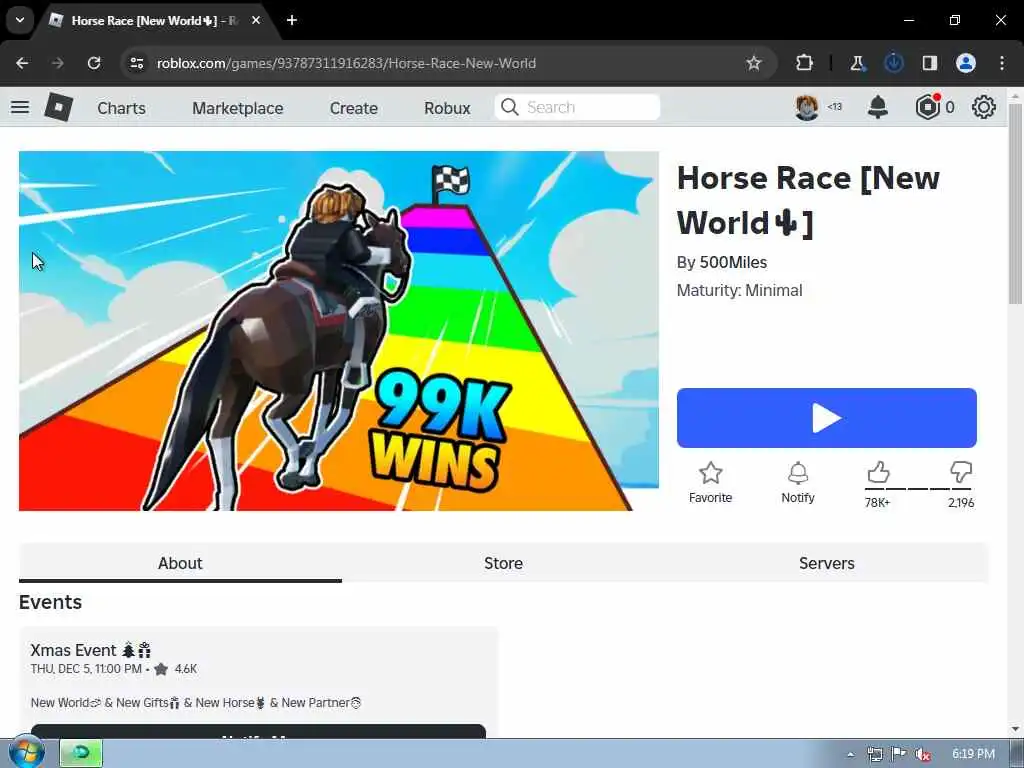Viewport: 1024px width, 768px height.
Task: Open the Roblox settings gear
Action: pyautogui.click(x=984, y=107)
